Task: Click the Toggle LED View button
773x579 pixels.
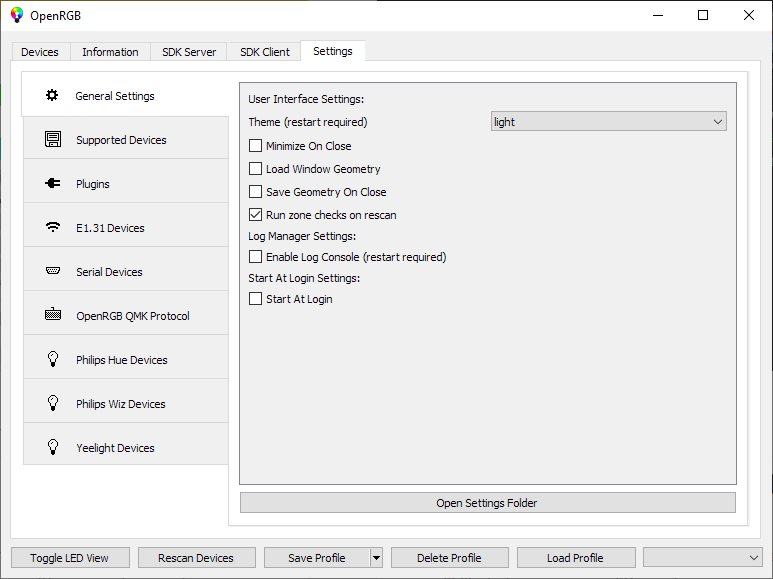Action: pyautogui.click(x=69, y=558)
